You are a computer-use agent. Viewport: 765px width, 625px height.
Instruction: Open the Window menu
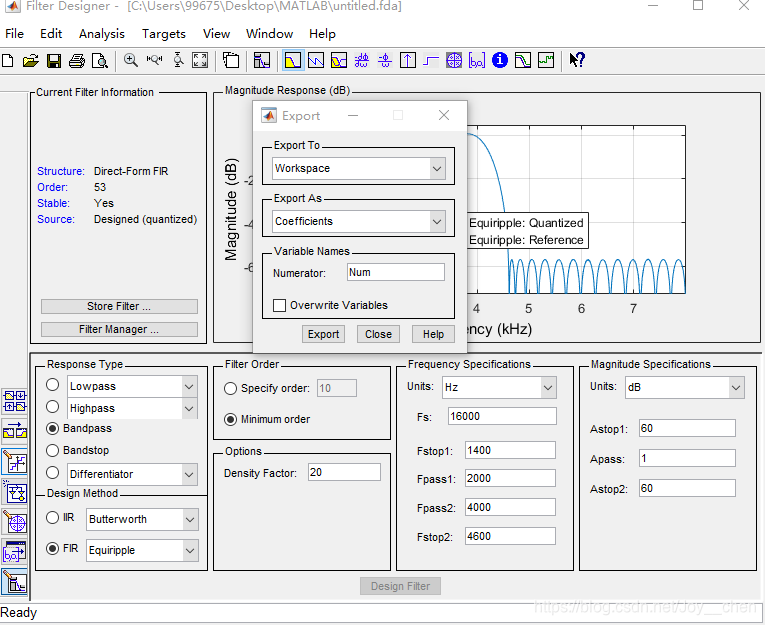click(269, 34)
